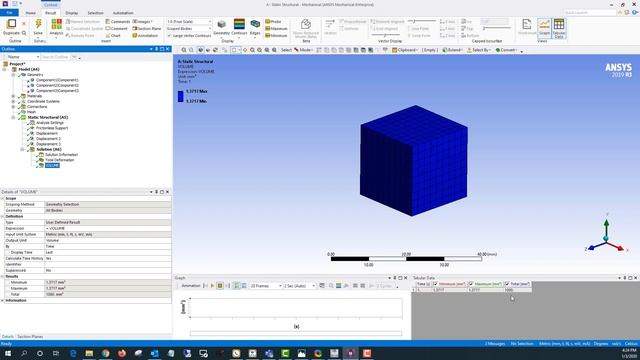Image resolution: width=640 pixels, height=360 pixels.
Task: Toggle the Minimum column checkbox in Tabular Data
Action: point(436,284)
